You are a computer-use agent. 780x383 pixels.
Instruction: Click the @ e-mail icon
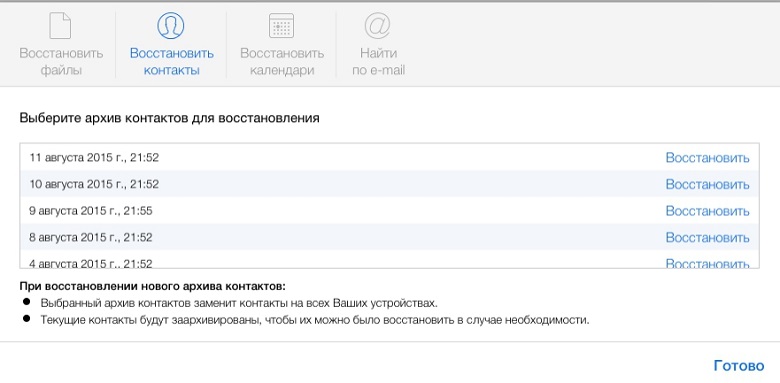378,25
